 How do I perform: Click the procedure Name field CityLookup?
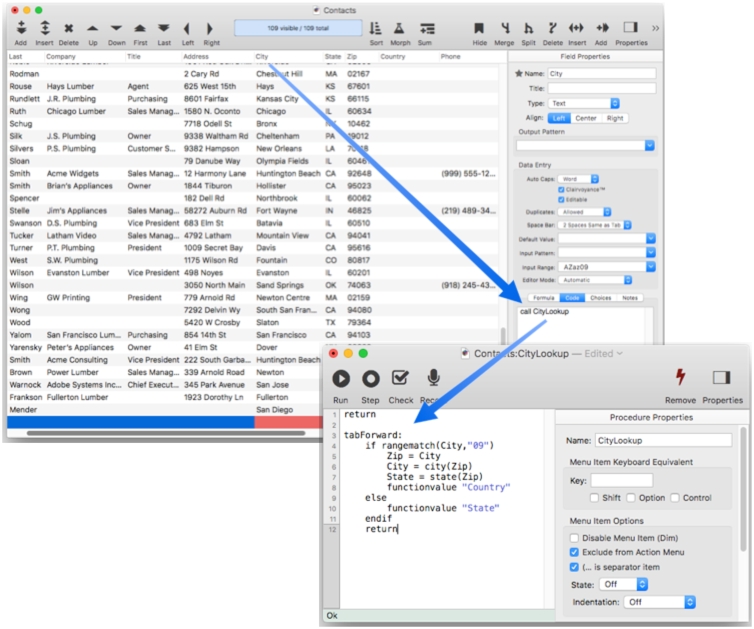(x=663, y=440)
